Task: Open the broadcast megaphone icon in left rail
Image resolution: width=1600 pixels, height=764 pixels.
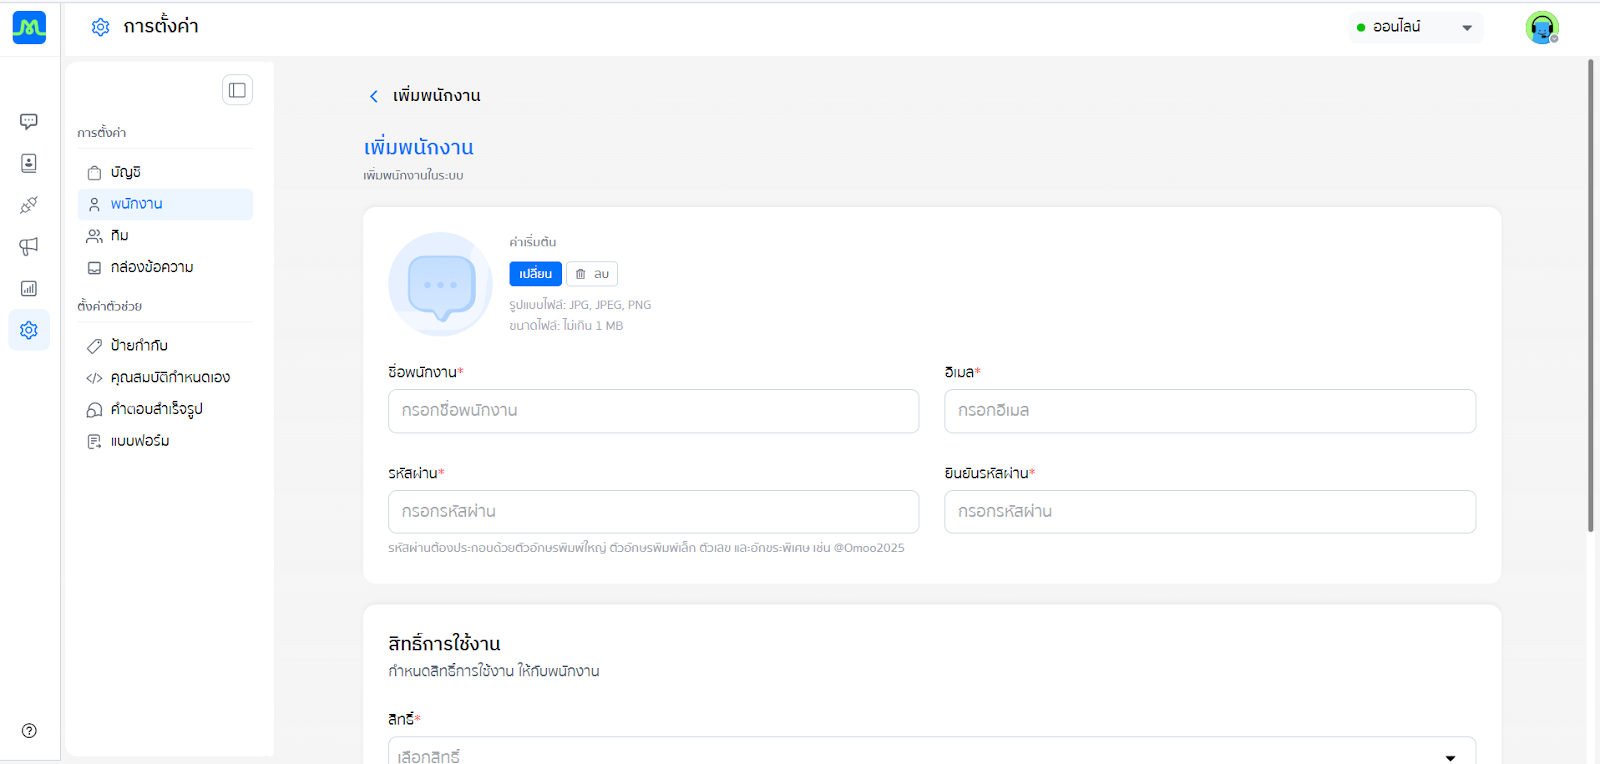Action: pyautogui.click(x=29, y=246)
